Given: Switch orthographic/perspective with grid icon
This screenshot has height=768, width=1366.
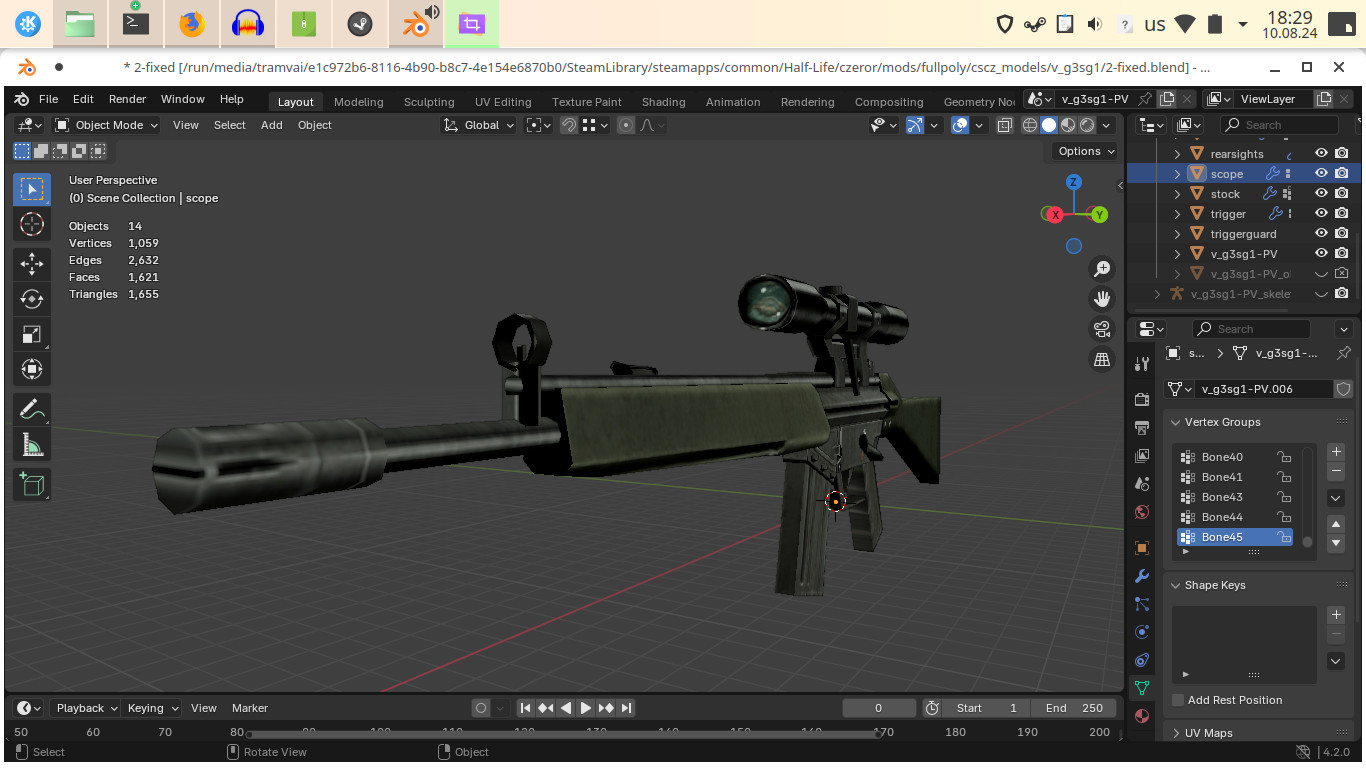Looking at the screenshot, I should click(1102, 359).
